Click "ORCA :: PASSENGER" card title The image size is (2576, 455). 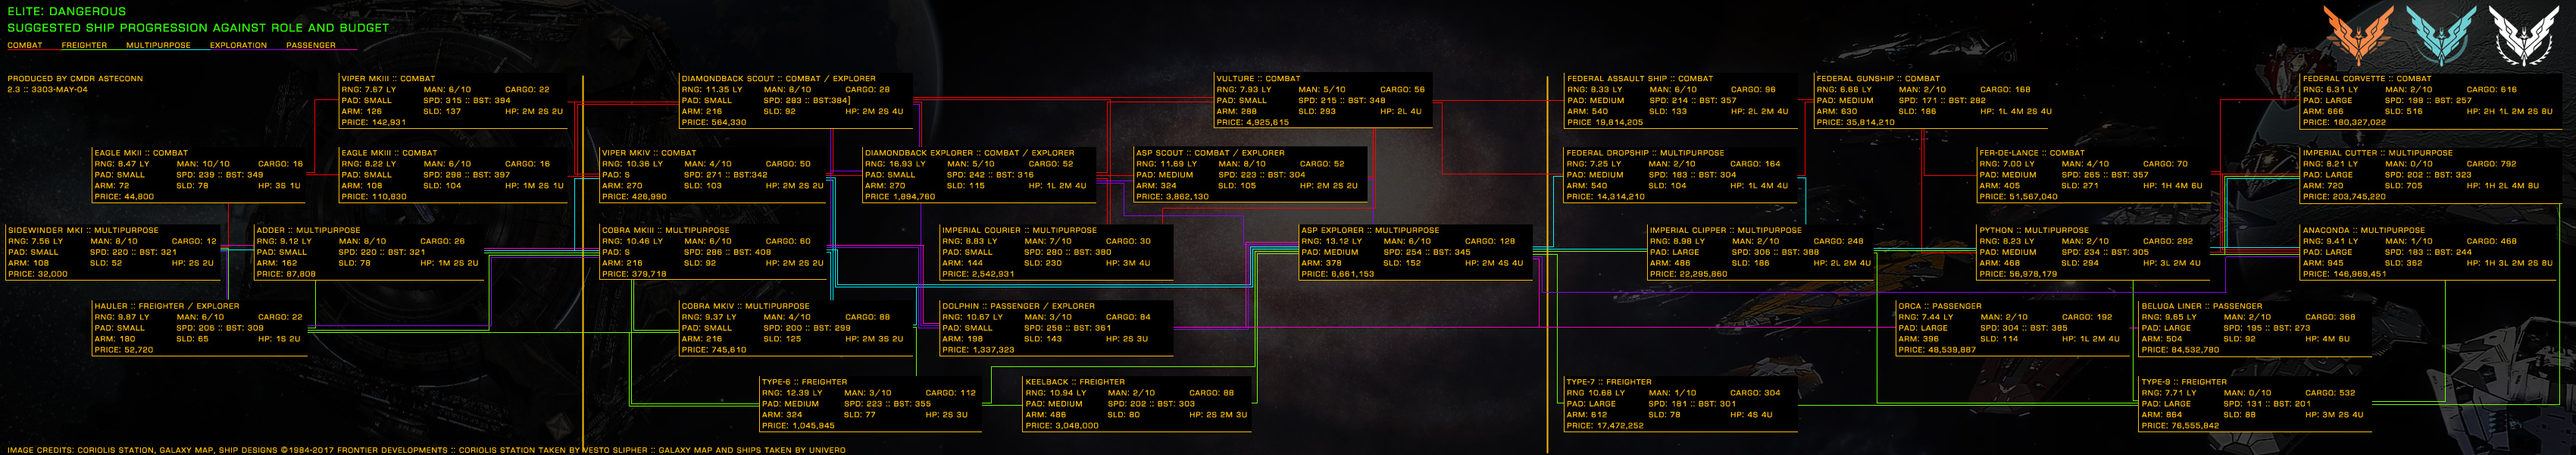[x=1939, y=306]
